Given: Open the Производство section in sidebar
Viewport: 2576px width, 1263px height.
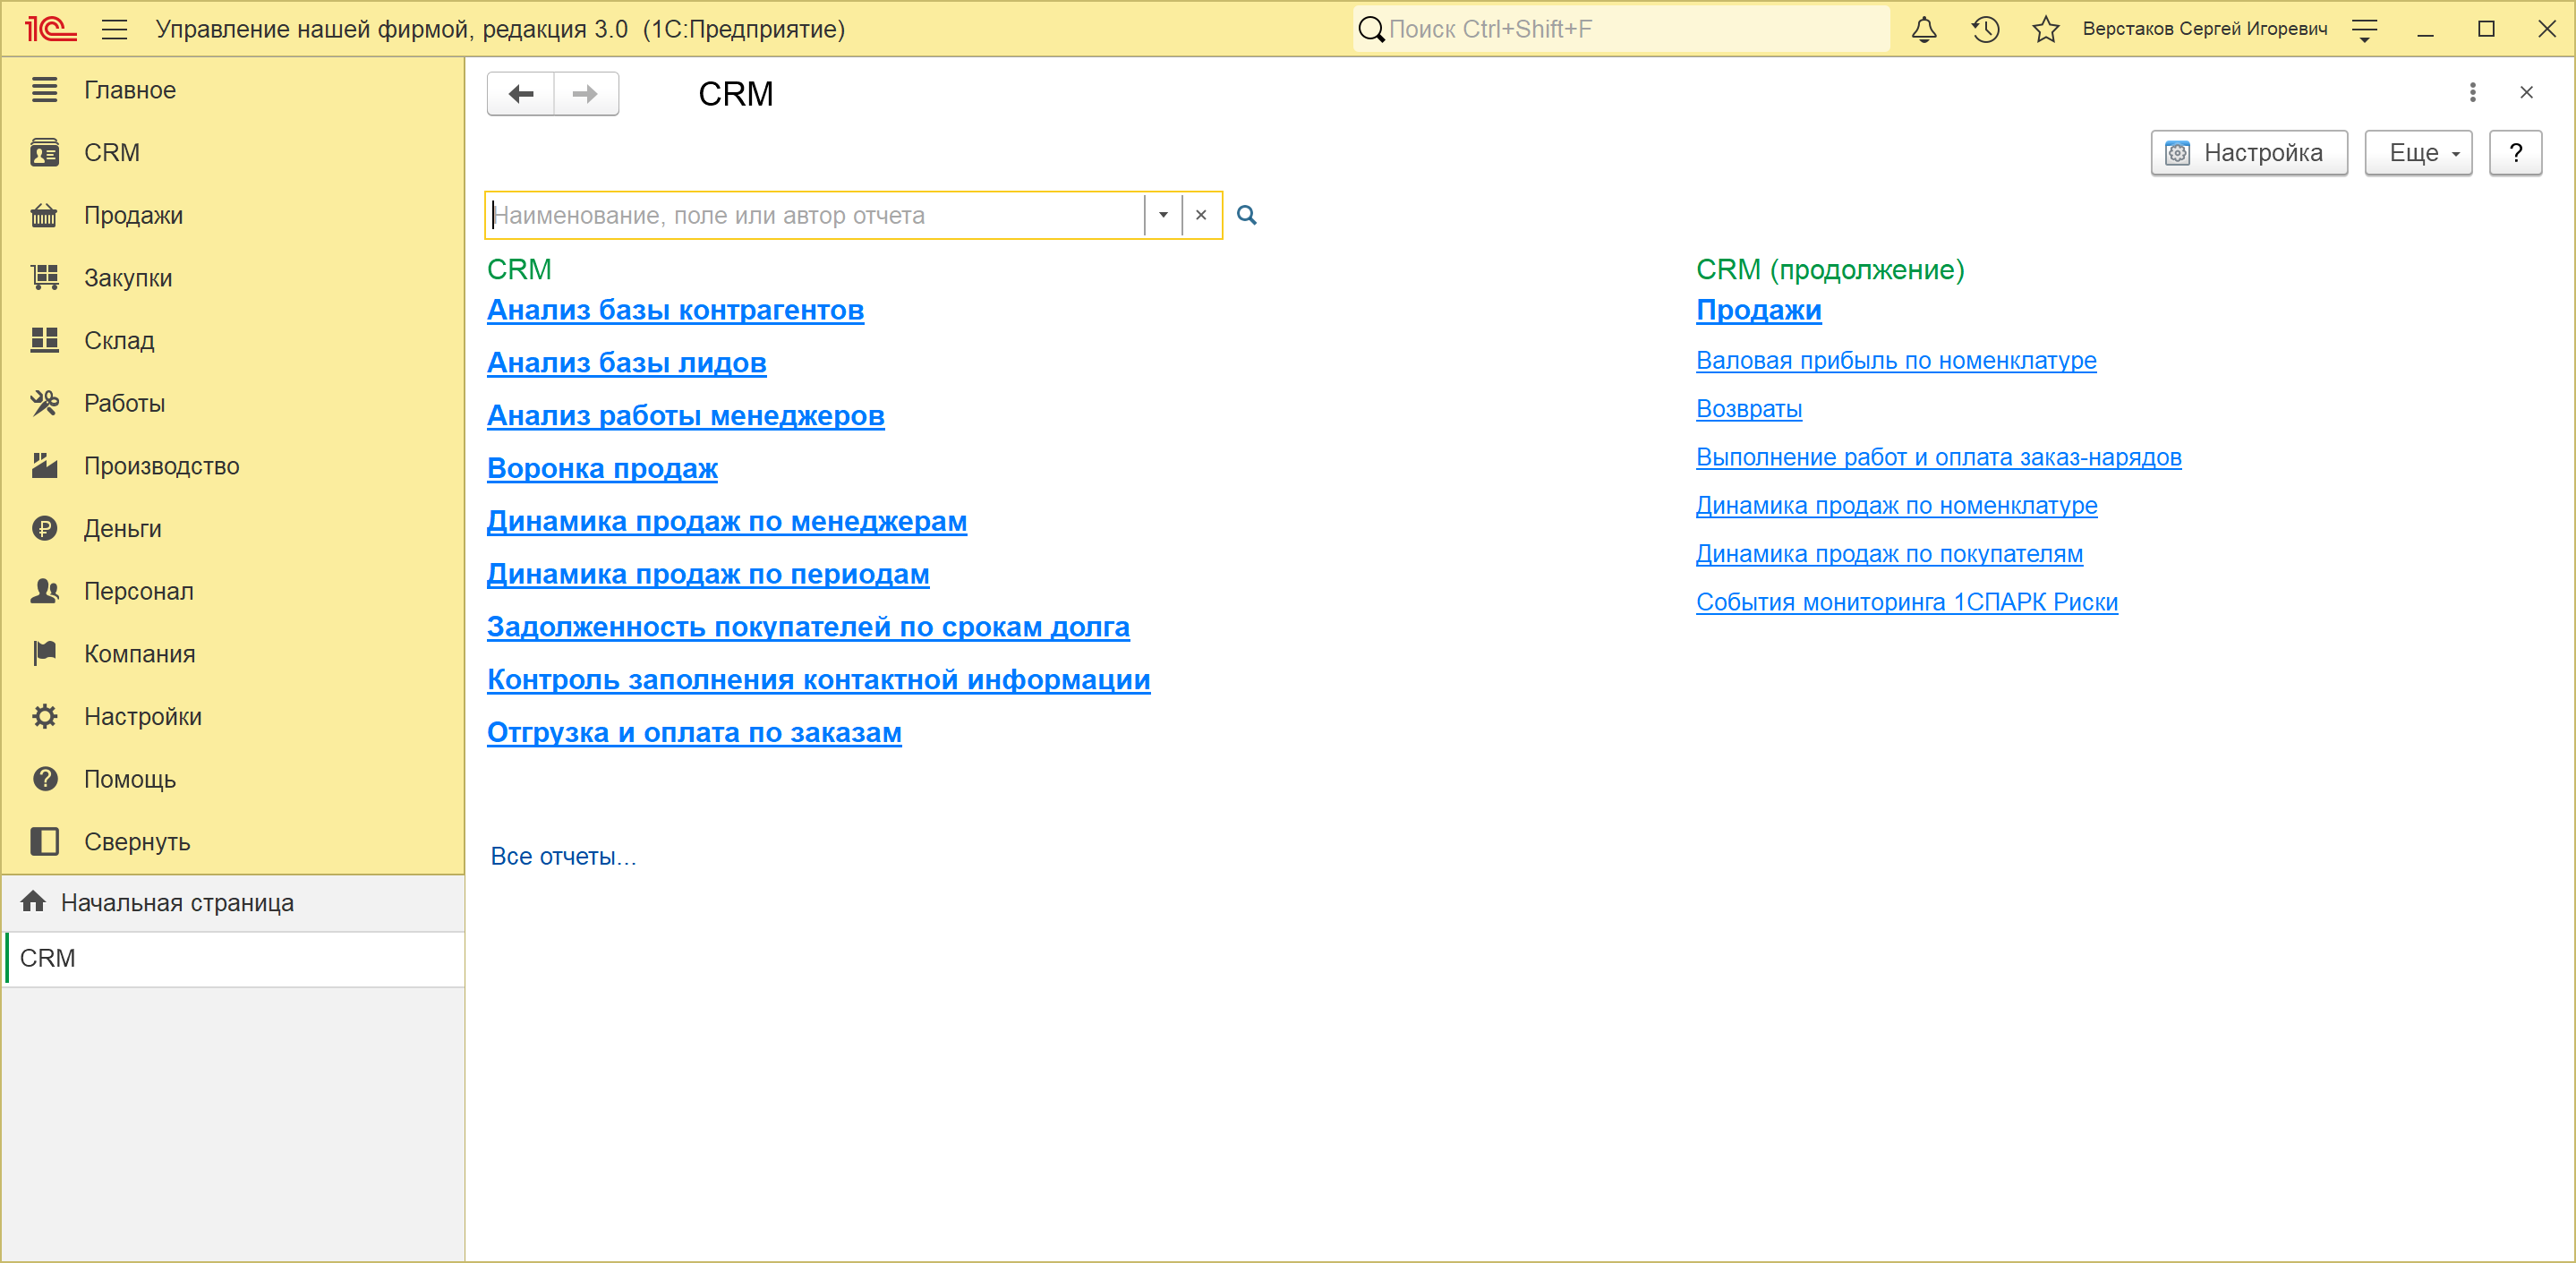Looking at the screenshot, I should click(161, 466).
